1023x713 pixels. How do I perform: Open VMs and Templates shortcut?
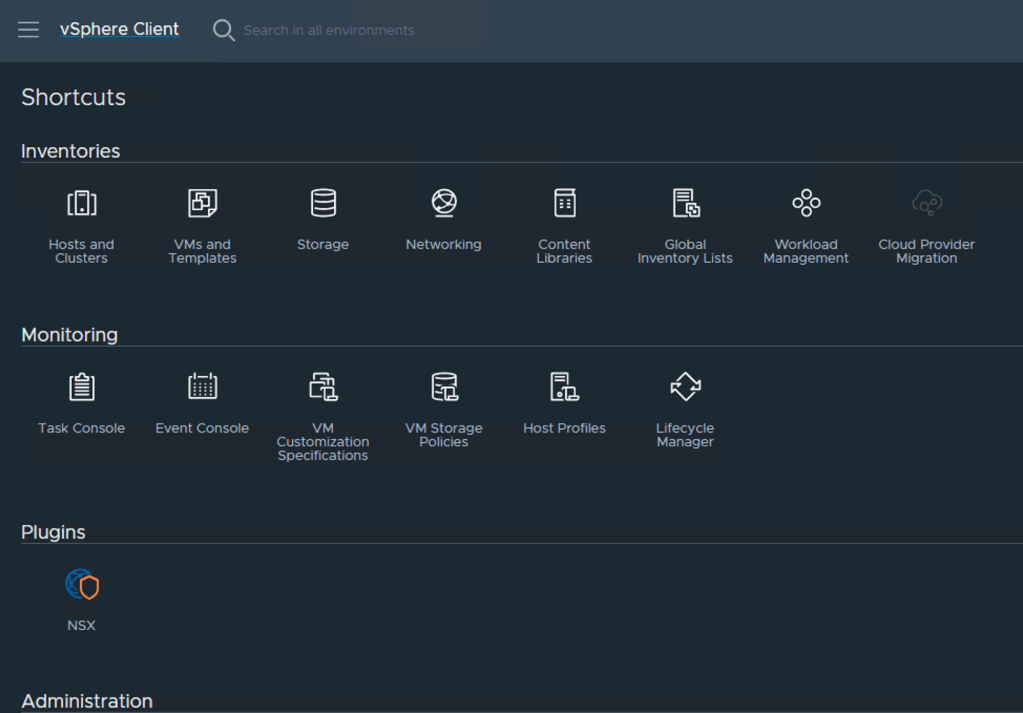tap(202, 204)
